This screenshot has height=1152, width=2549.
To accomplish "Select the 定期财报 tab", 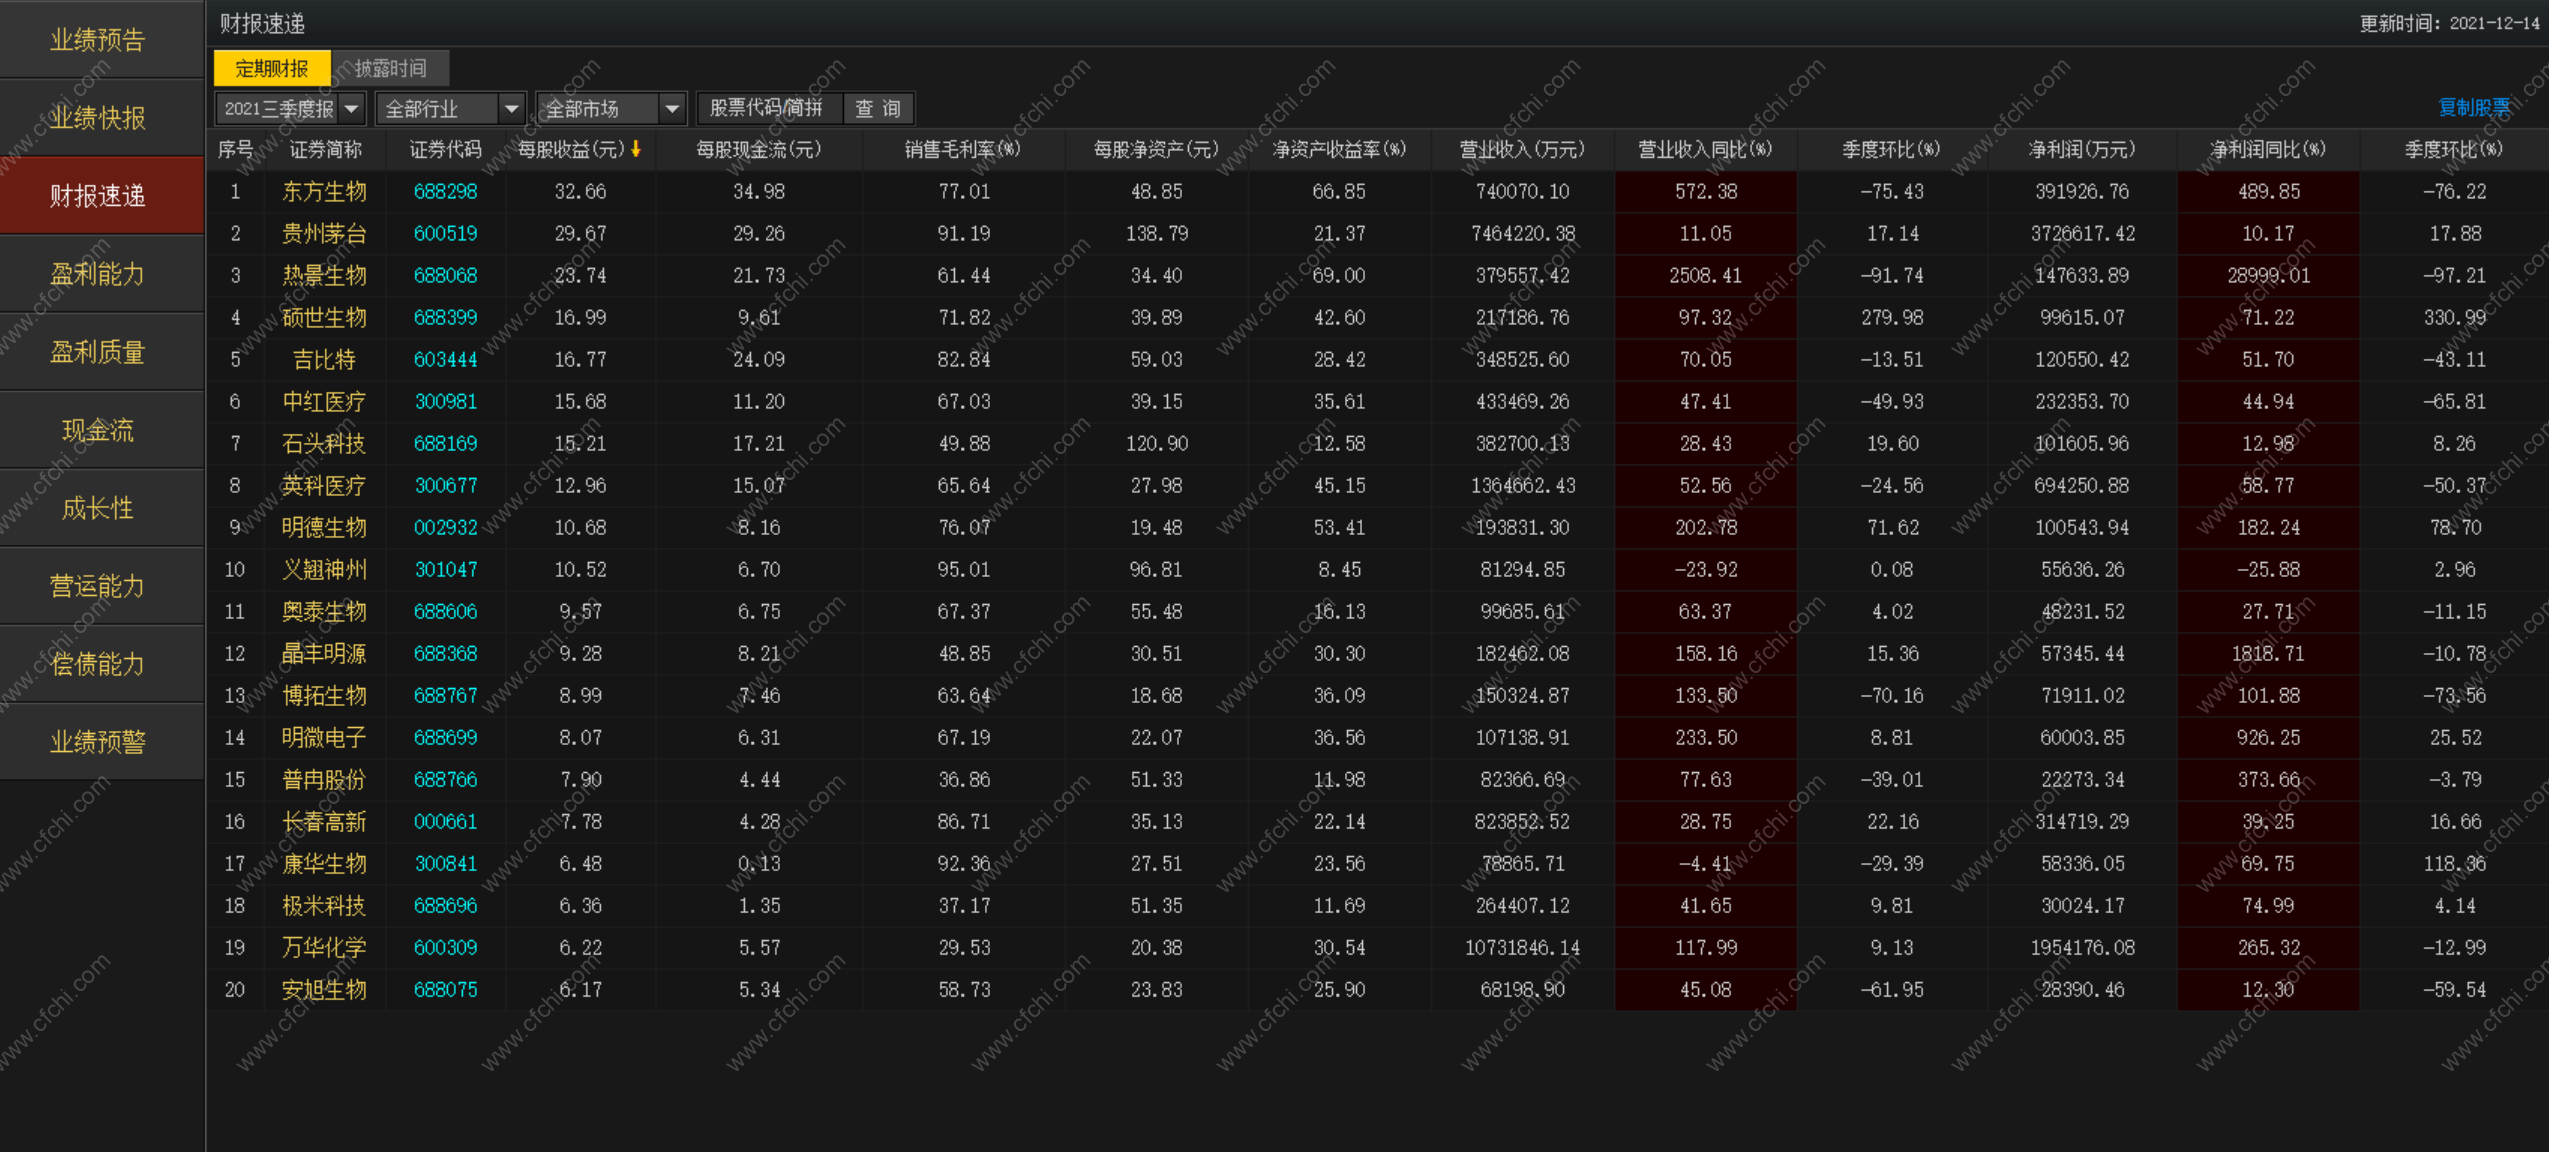I will [272, 68].
